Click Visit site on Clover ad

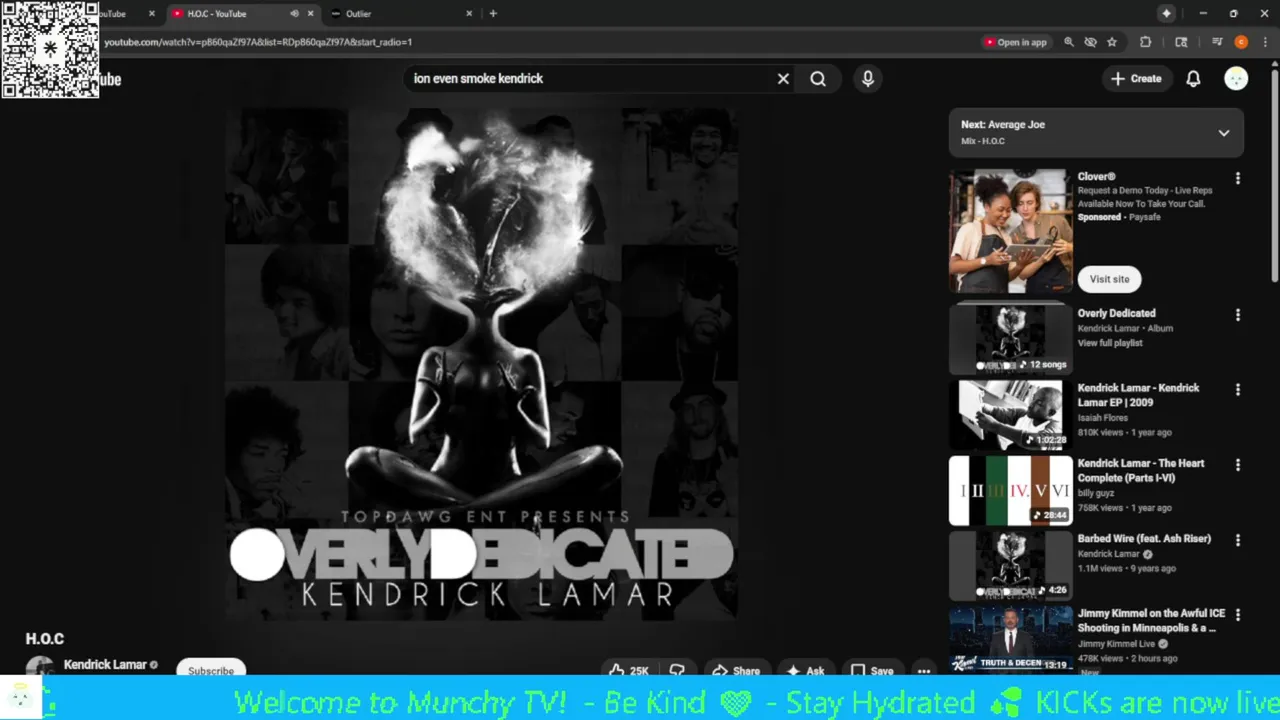[1109, 279]
